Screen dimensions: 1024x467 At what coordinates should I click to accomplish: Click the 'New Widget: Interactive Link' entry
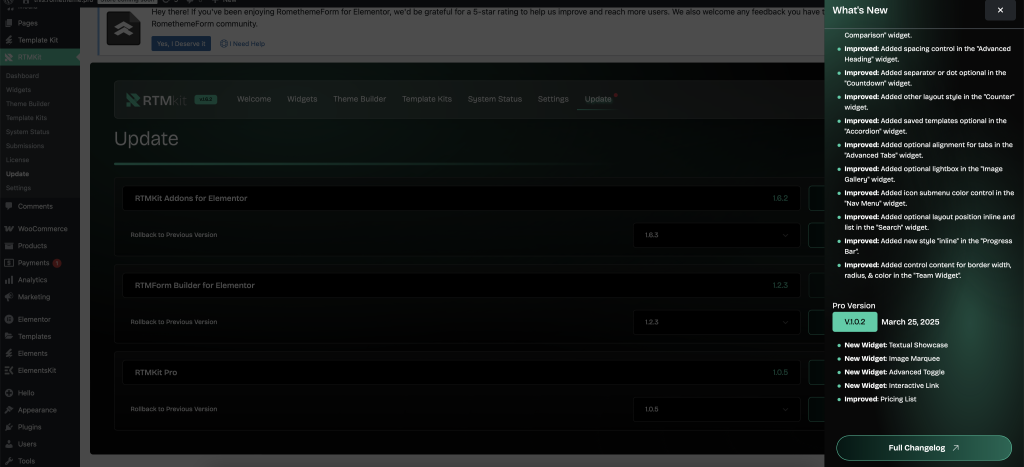pos(891,385)
